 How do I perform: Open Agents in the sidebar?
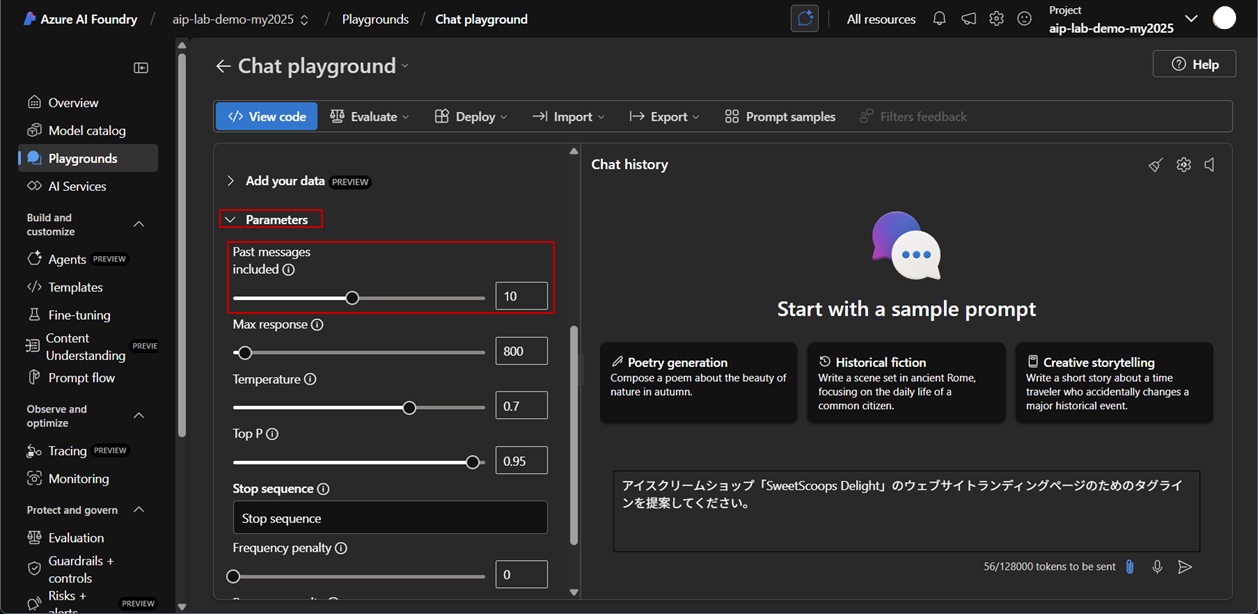[x=67, y=259]
